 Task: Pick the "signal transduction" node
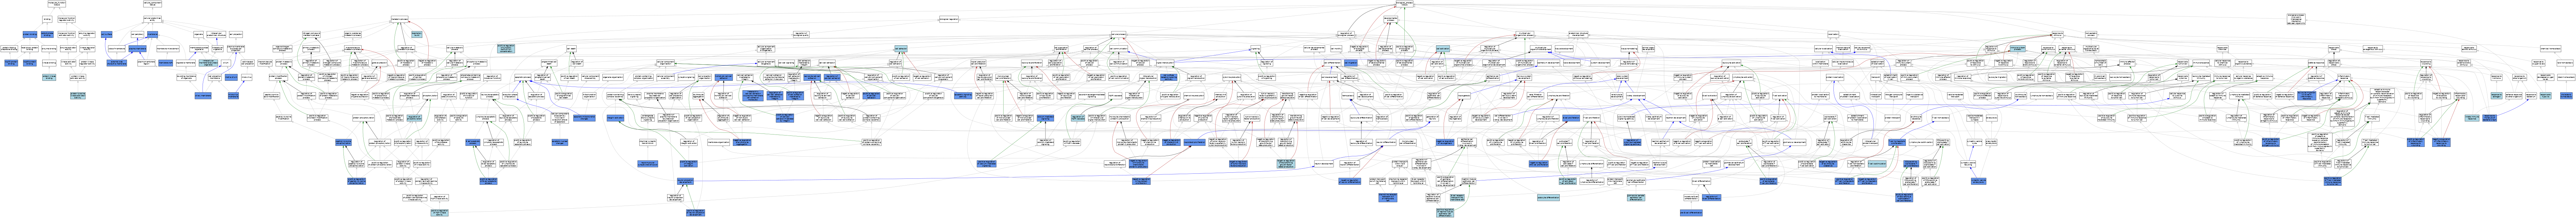(1165, 63)
